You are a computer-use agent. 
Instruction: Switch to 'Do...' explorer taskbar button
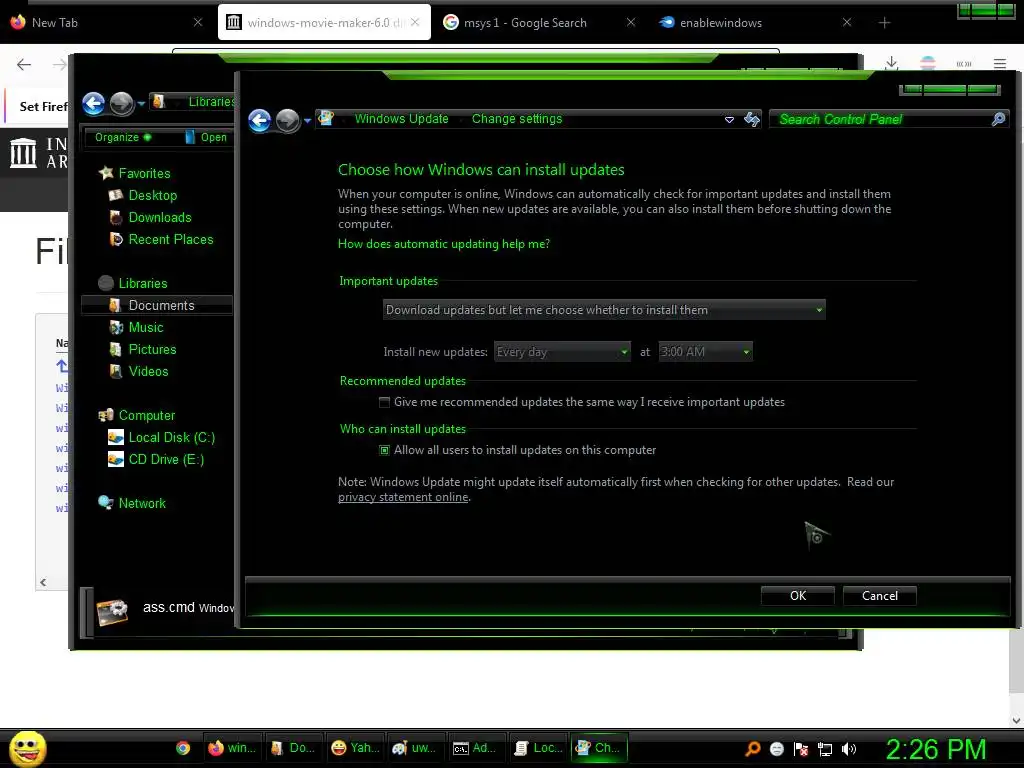[x=294, y=748]
